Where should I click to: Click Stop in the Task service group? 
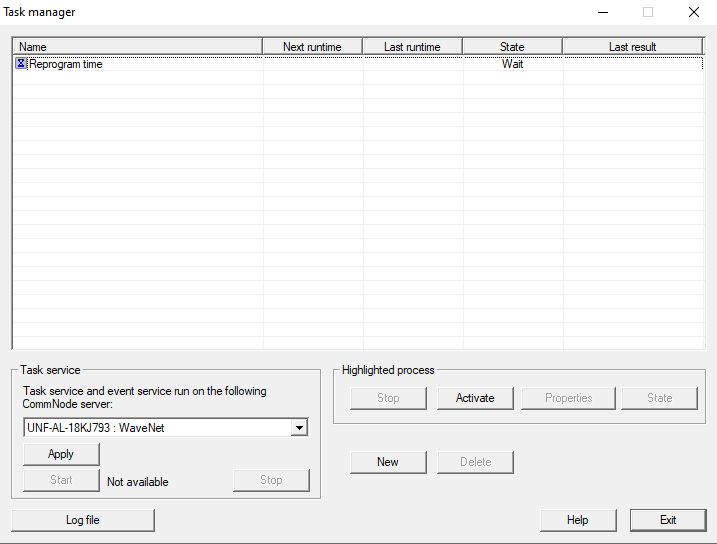271,480
